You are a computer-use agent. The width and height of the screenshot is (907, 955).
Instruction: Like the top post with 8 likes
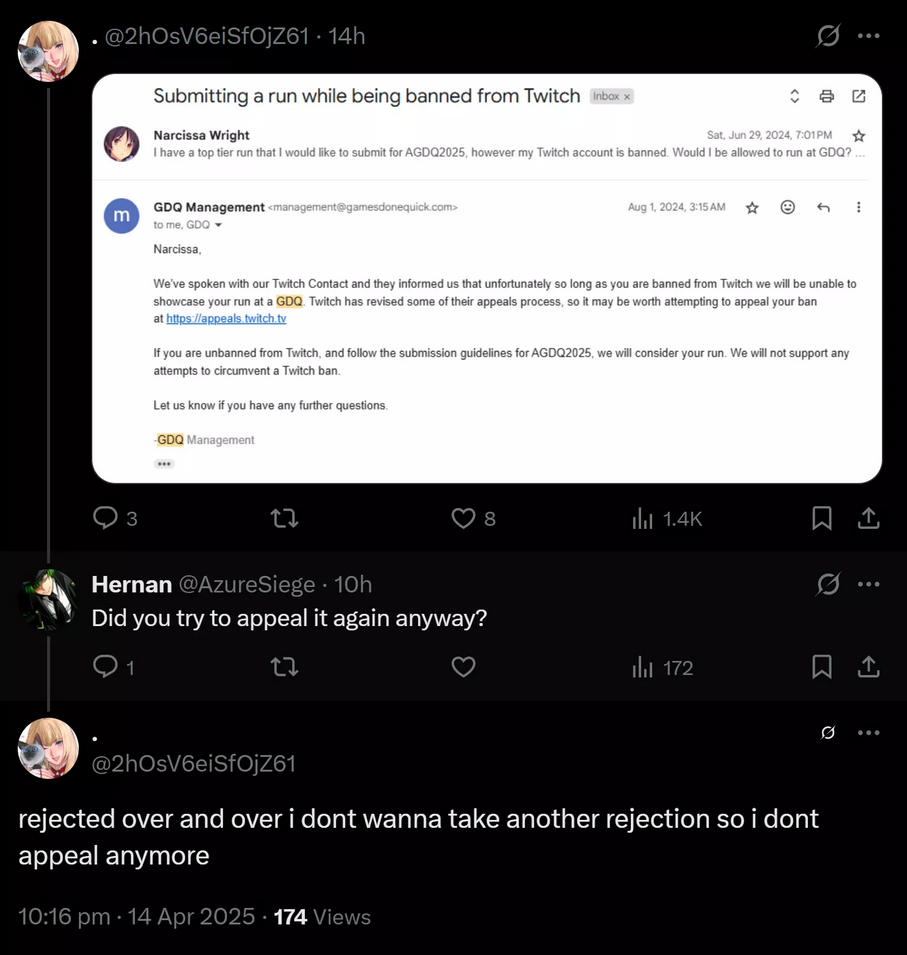coord(473,518)
